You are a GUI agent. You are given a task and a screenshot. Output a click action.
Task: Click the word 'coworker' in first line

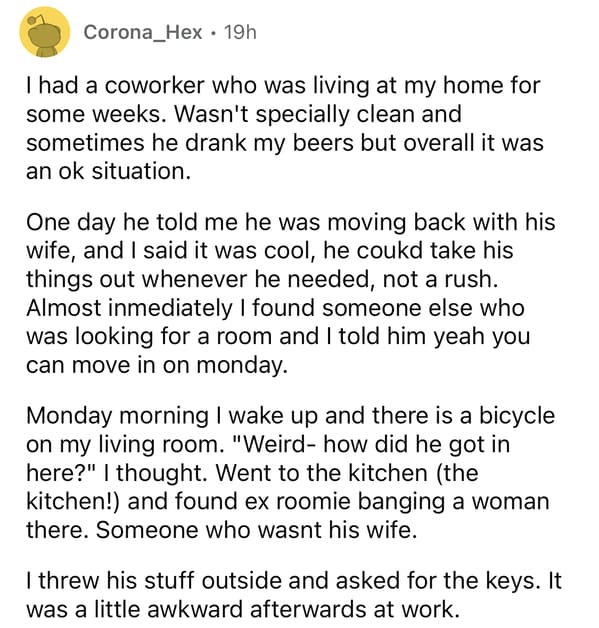(155, 86)
